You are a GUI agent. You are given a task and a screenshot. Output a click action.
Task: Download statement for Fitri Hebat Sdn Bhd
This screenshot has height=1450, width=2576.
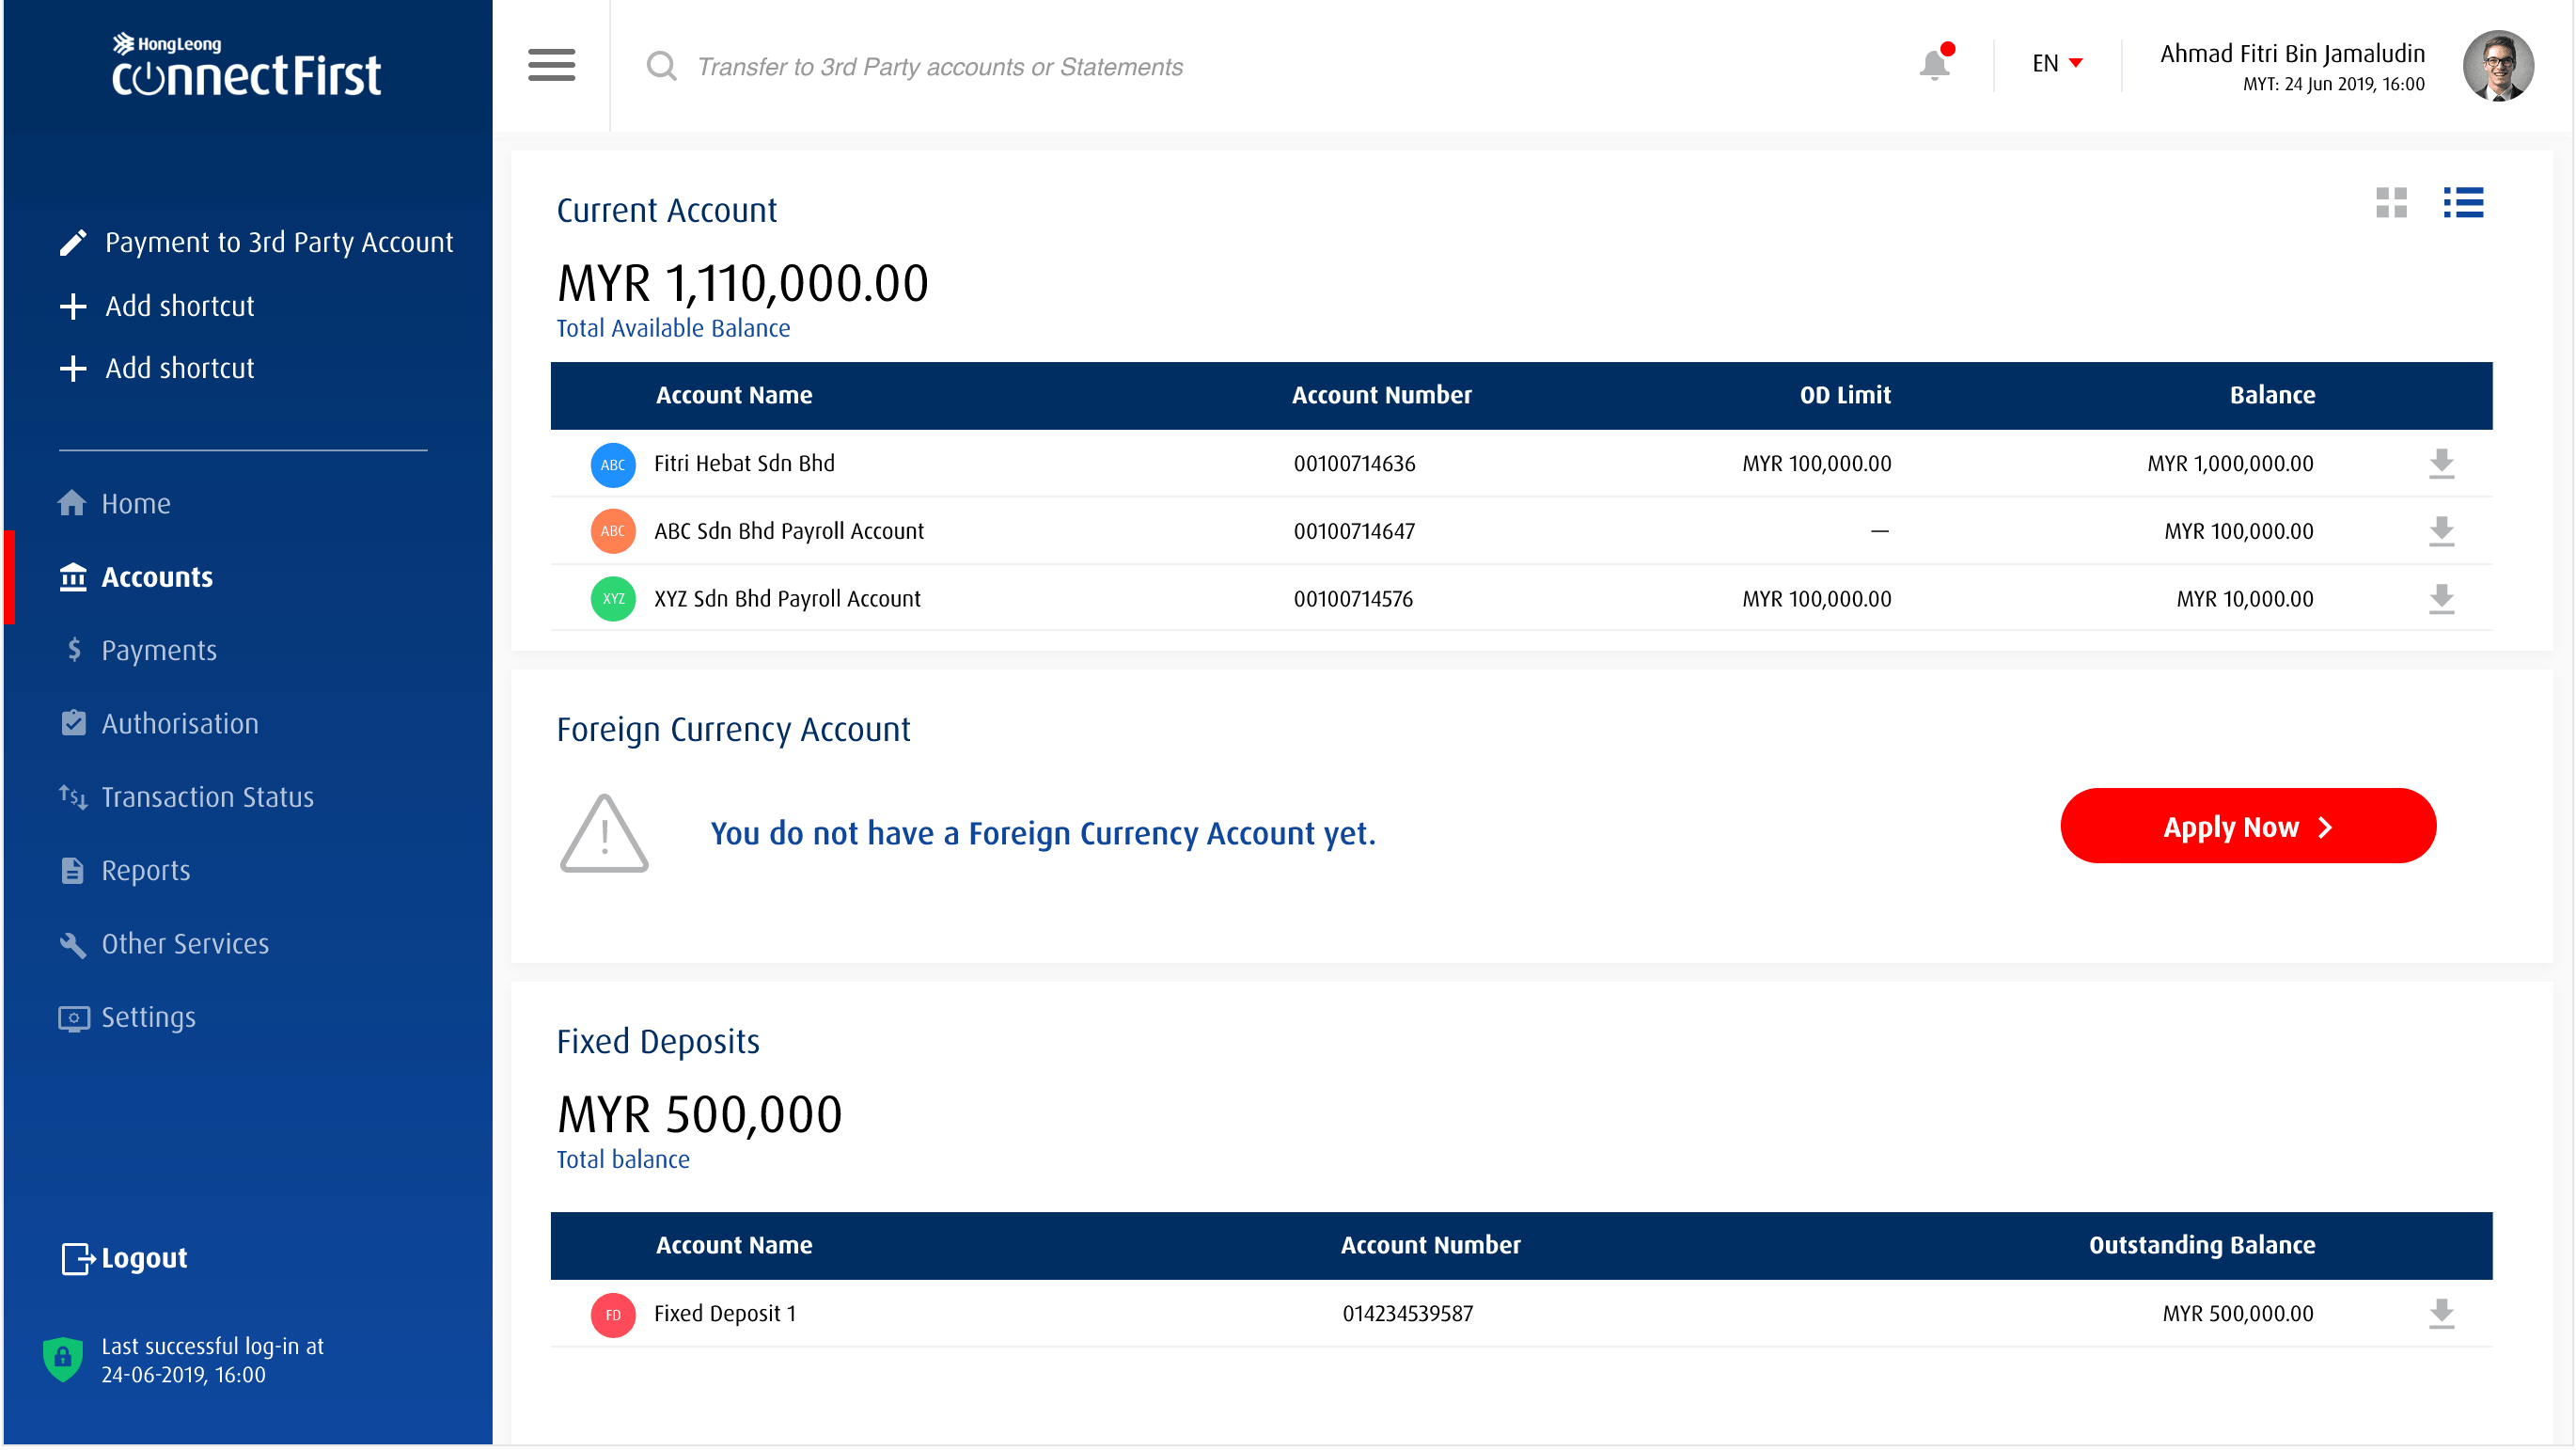[2442, 463]
